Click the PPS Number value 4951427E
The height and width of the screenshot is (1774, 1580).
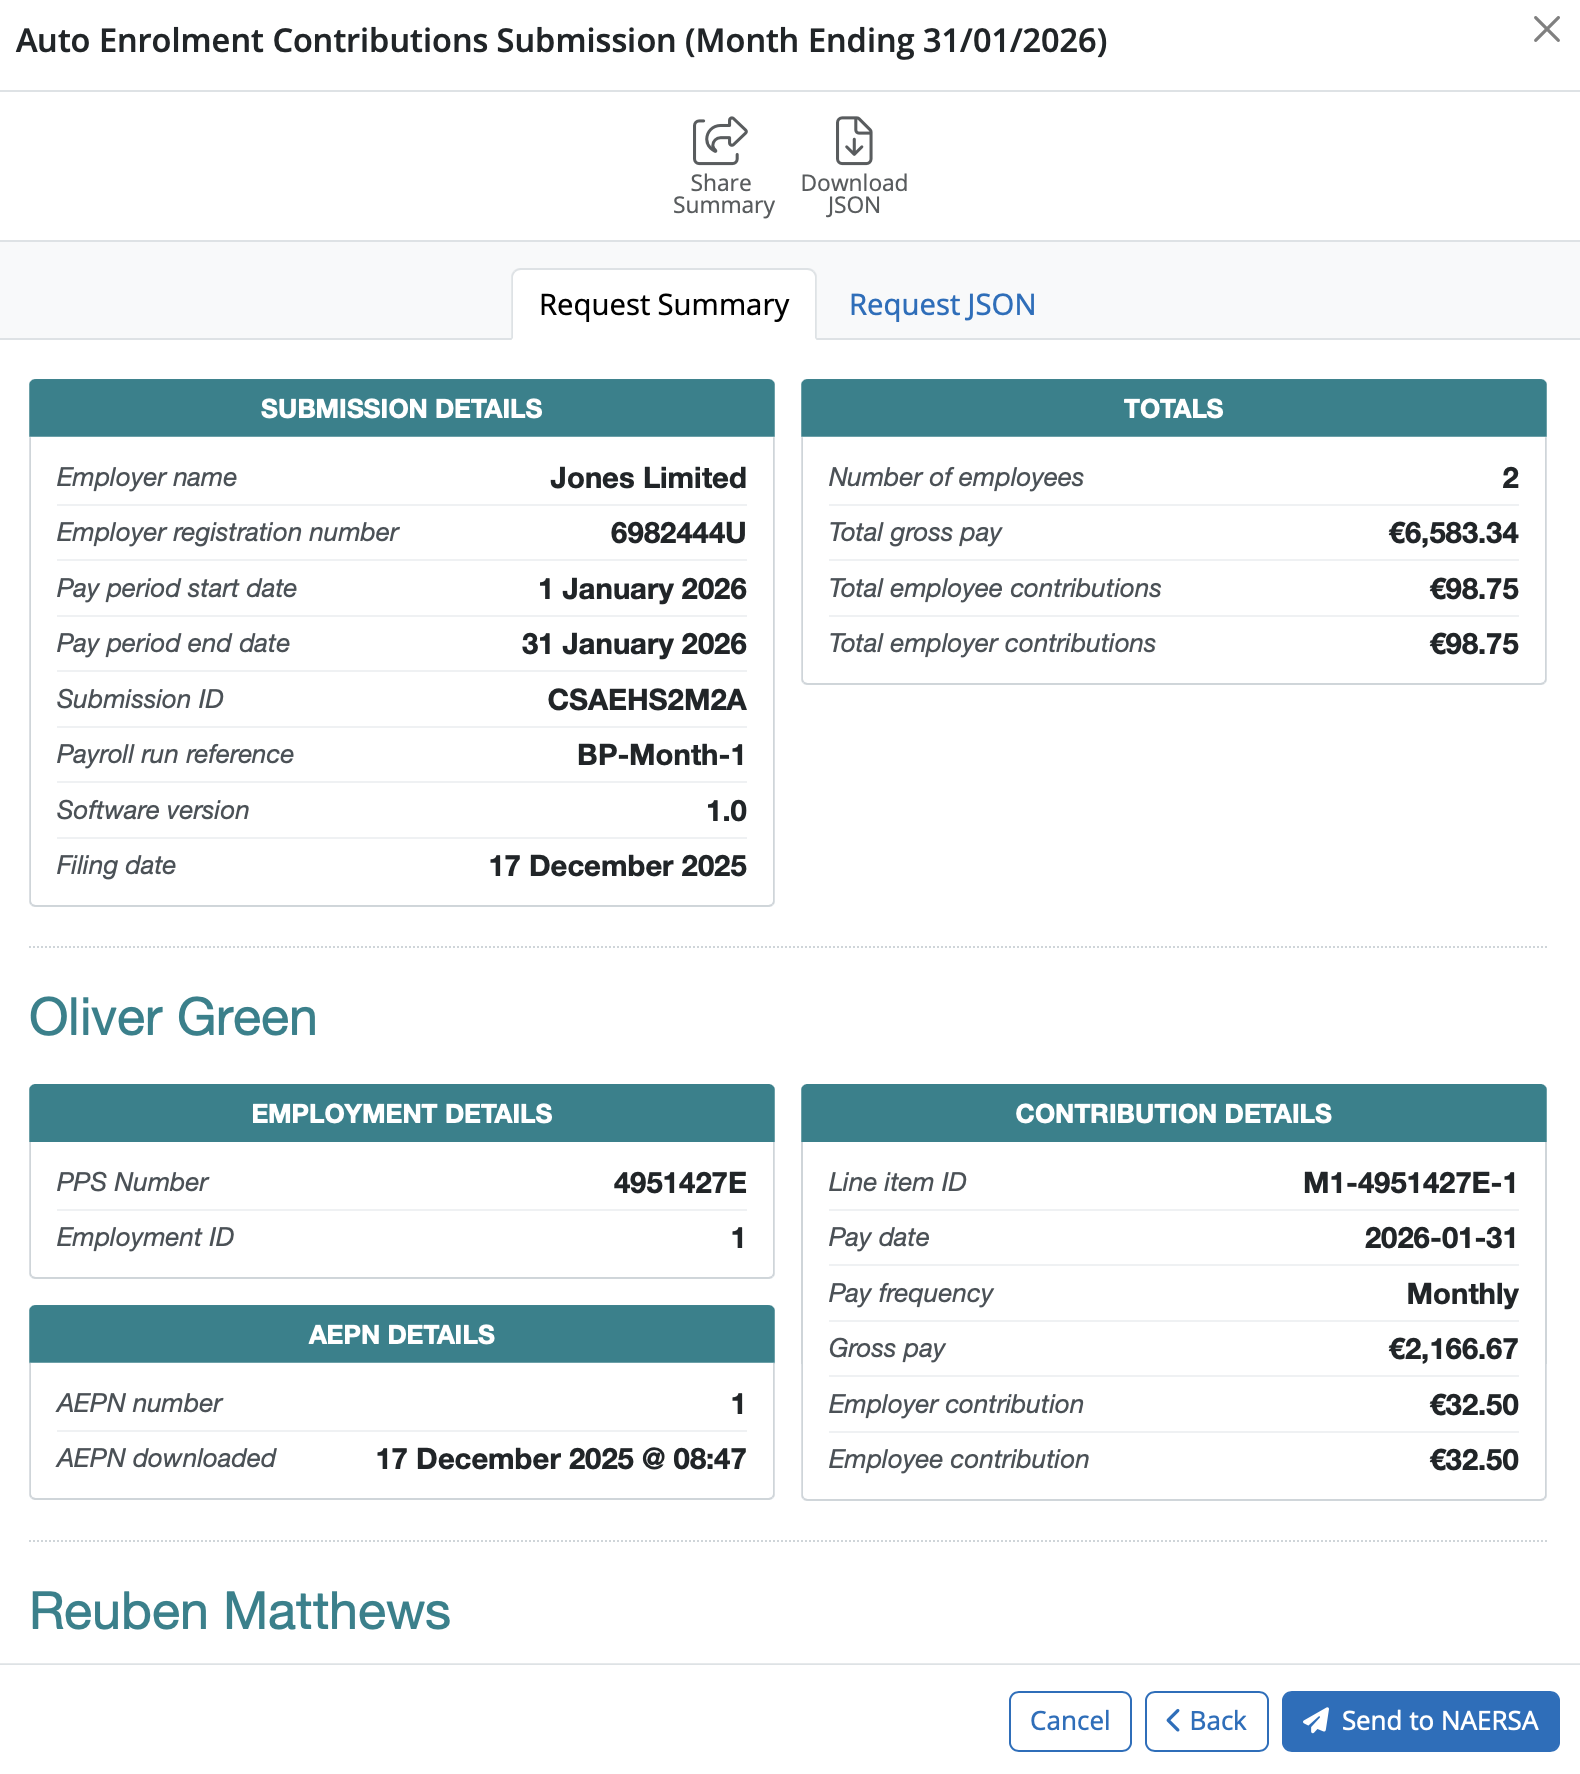click(679, 1183)
